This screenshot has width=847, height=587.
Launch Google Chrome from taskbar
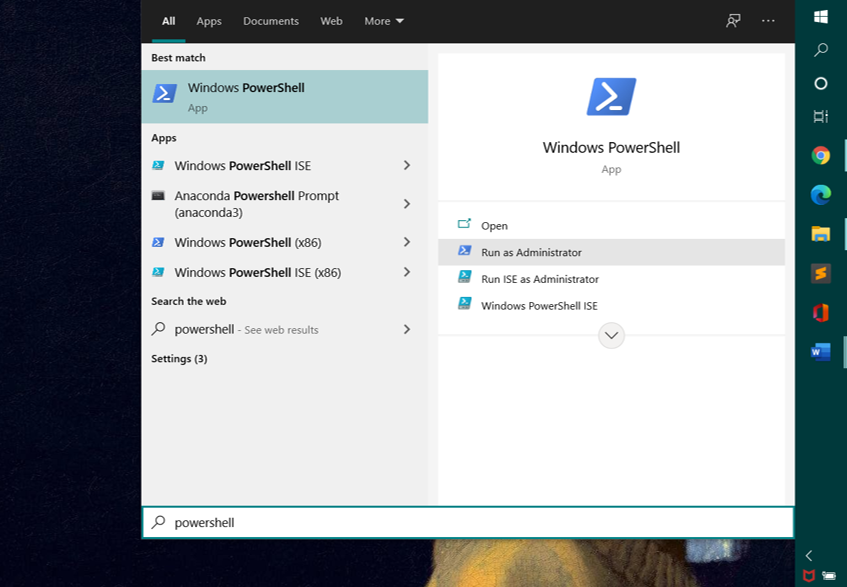click(821, 156)
